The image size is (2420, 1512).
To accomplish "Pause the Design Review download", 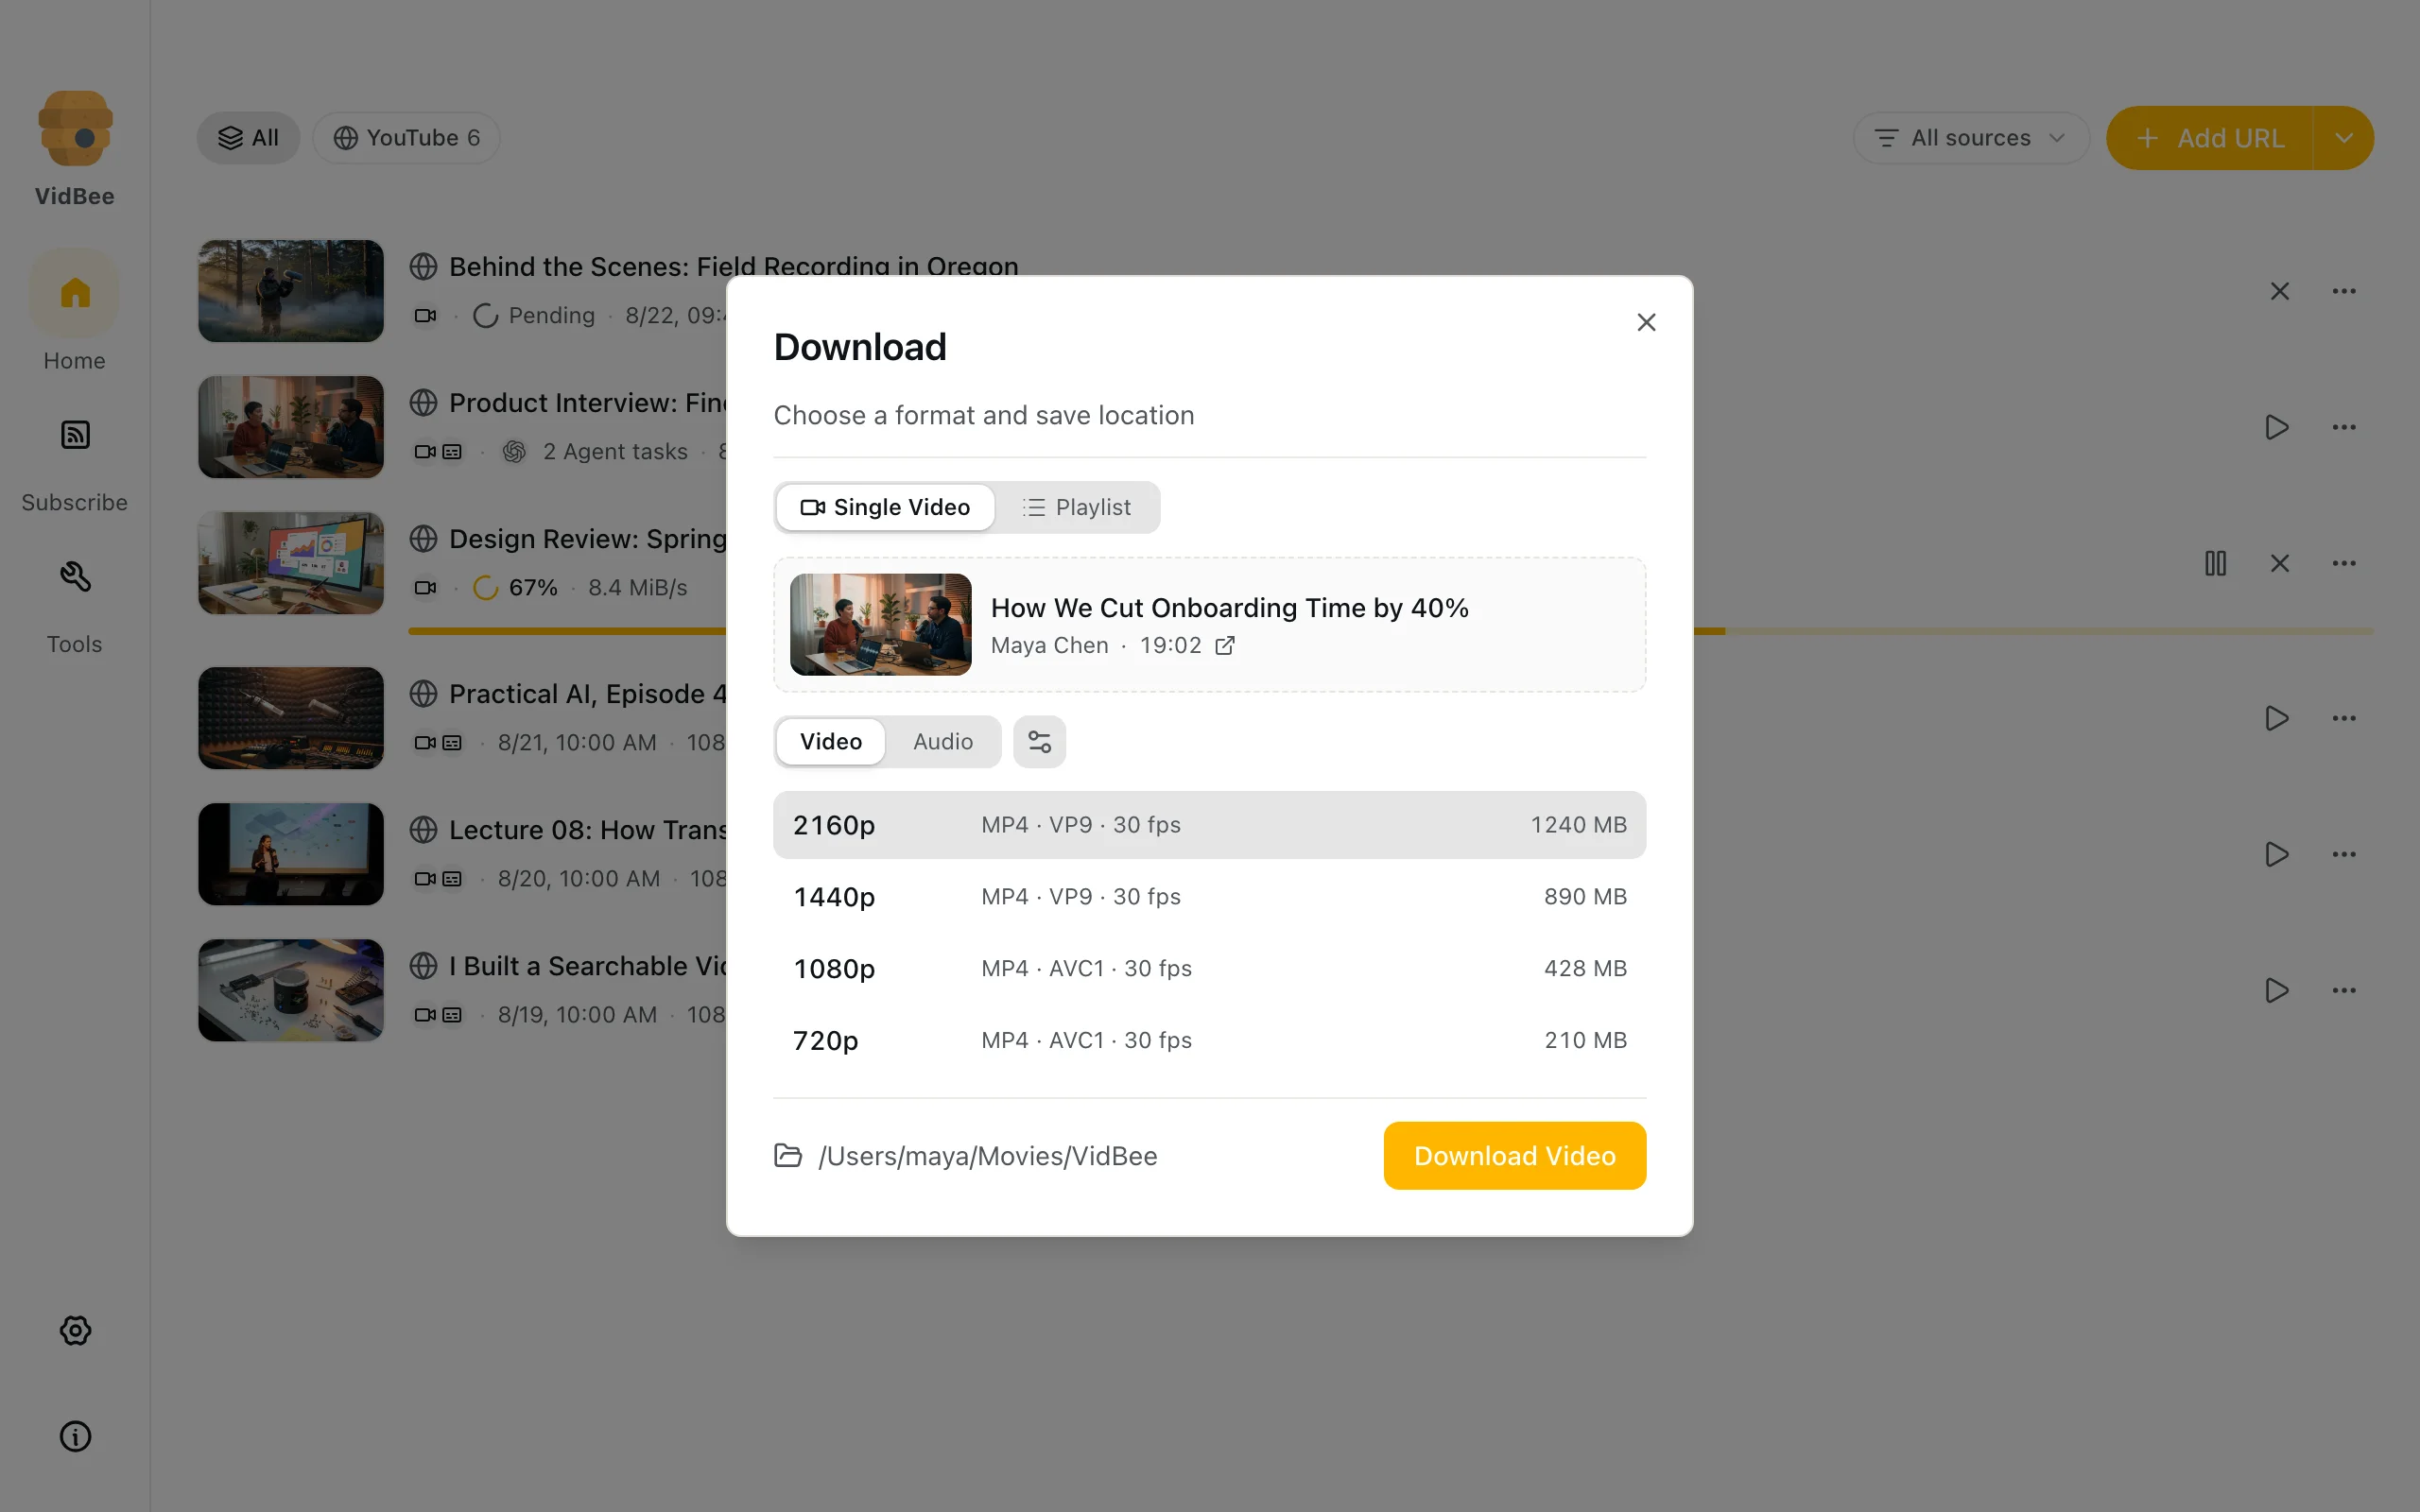I will pos(2215,563).
